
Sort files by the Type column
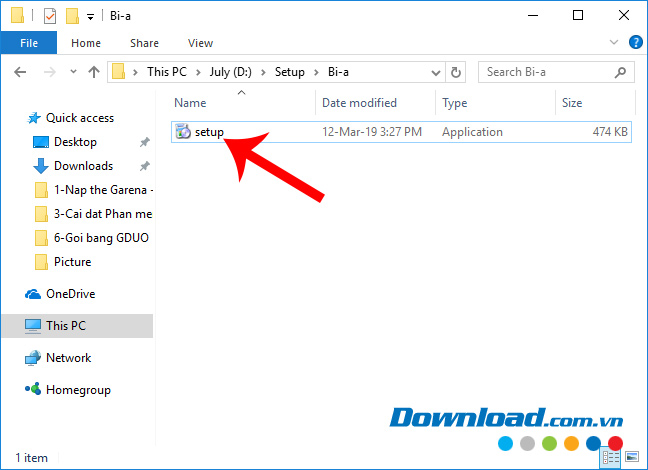(x=455, y=103)
